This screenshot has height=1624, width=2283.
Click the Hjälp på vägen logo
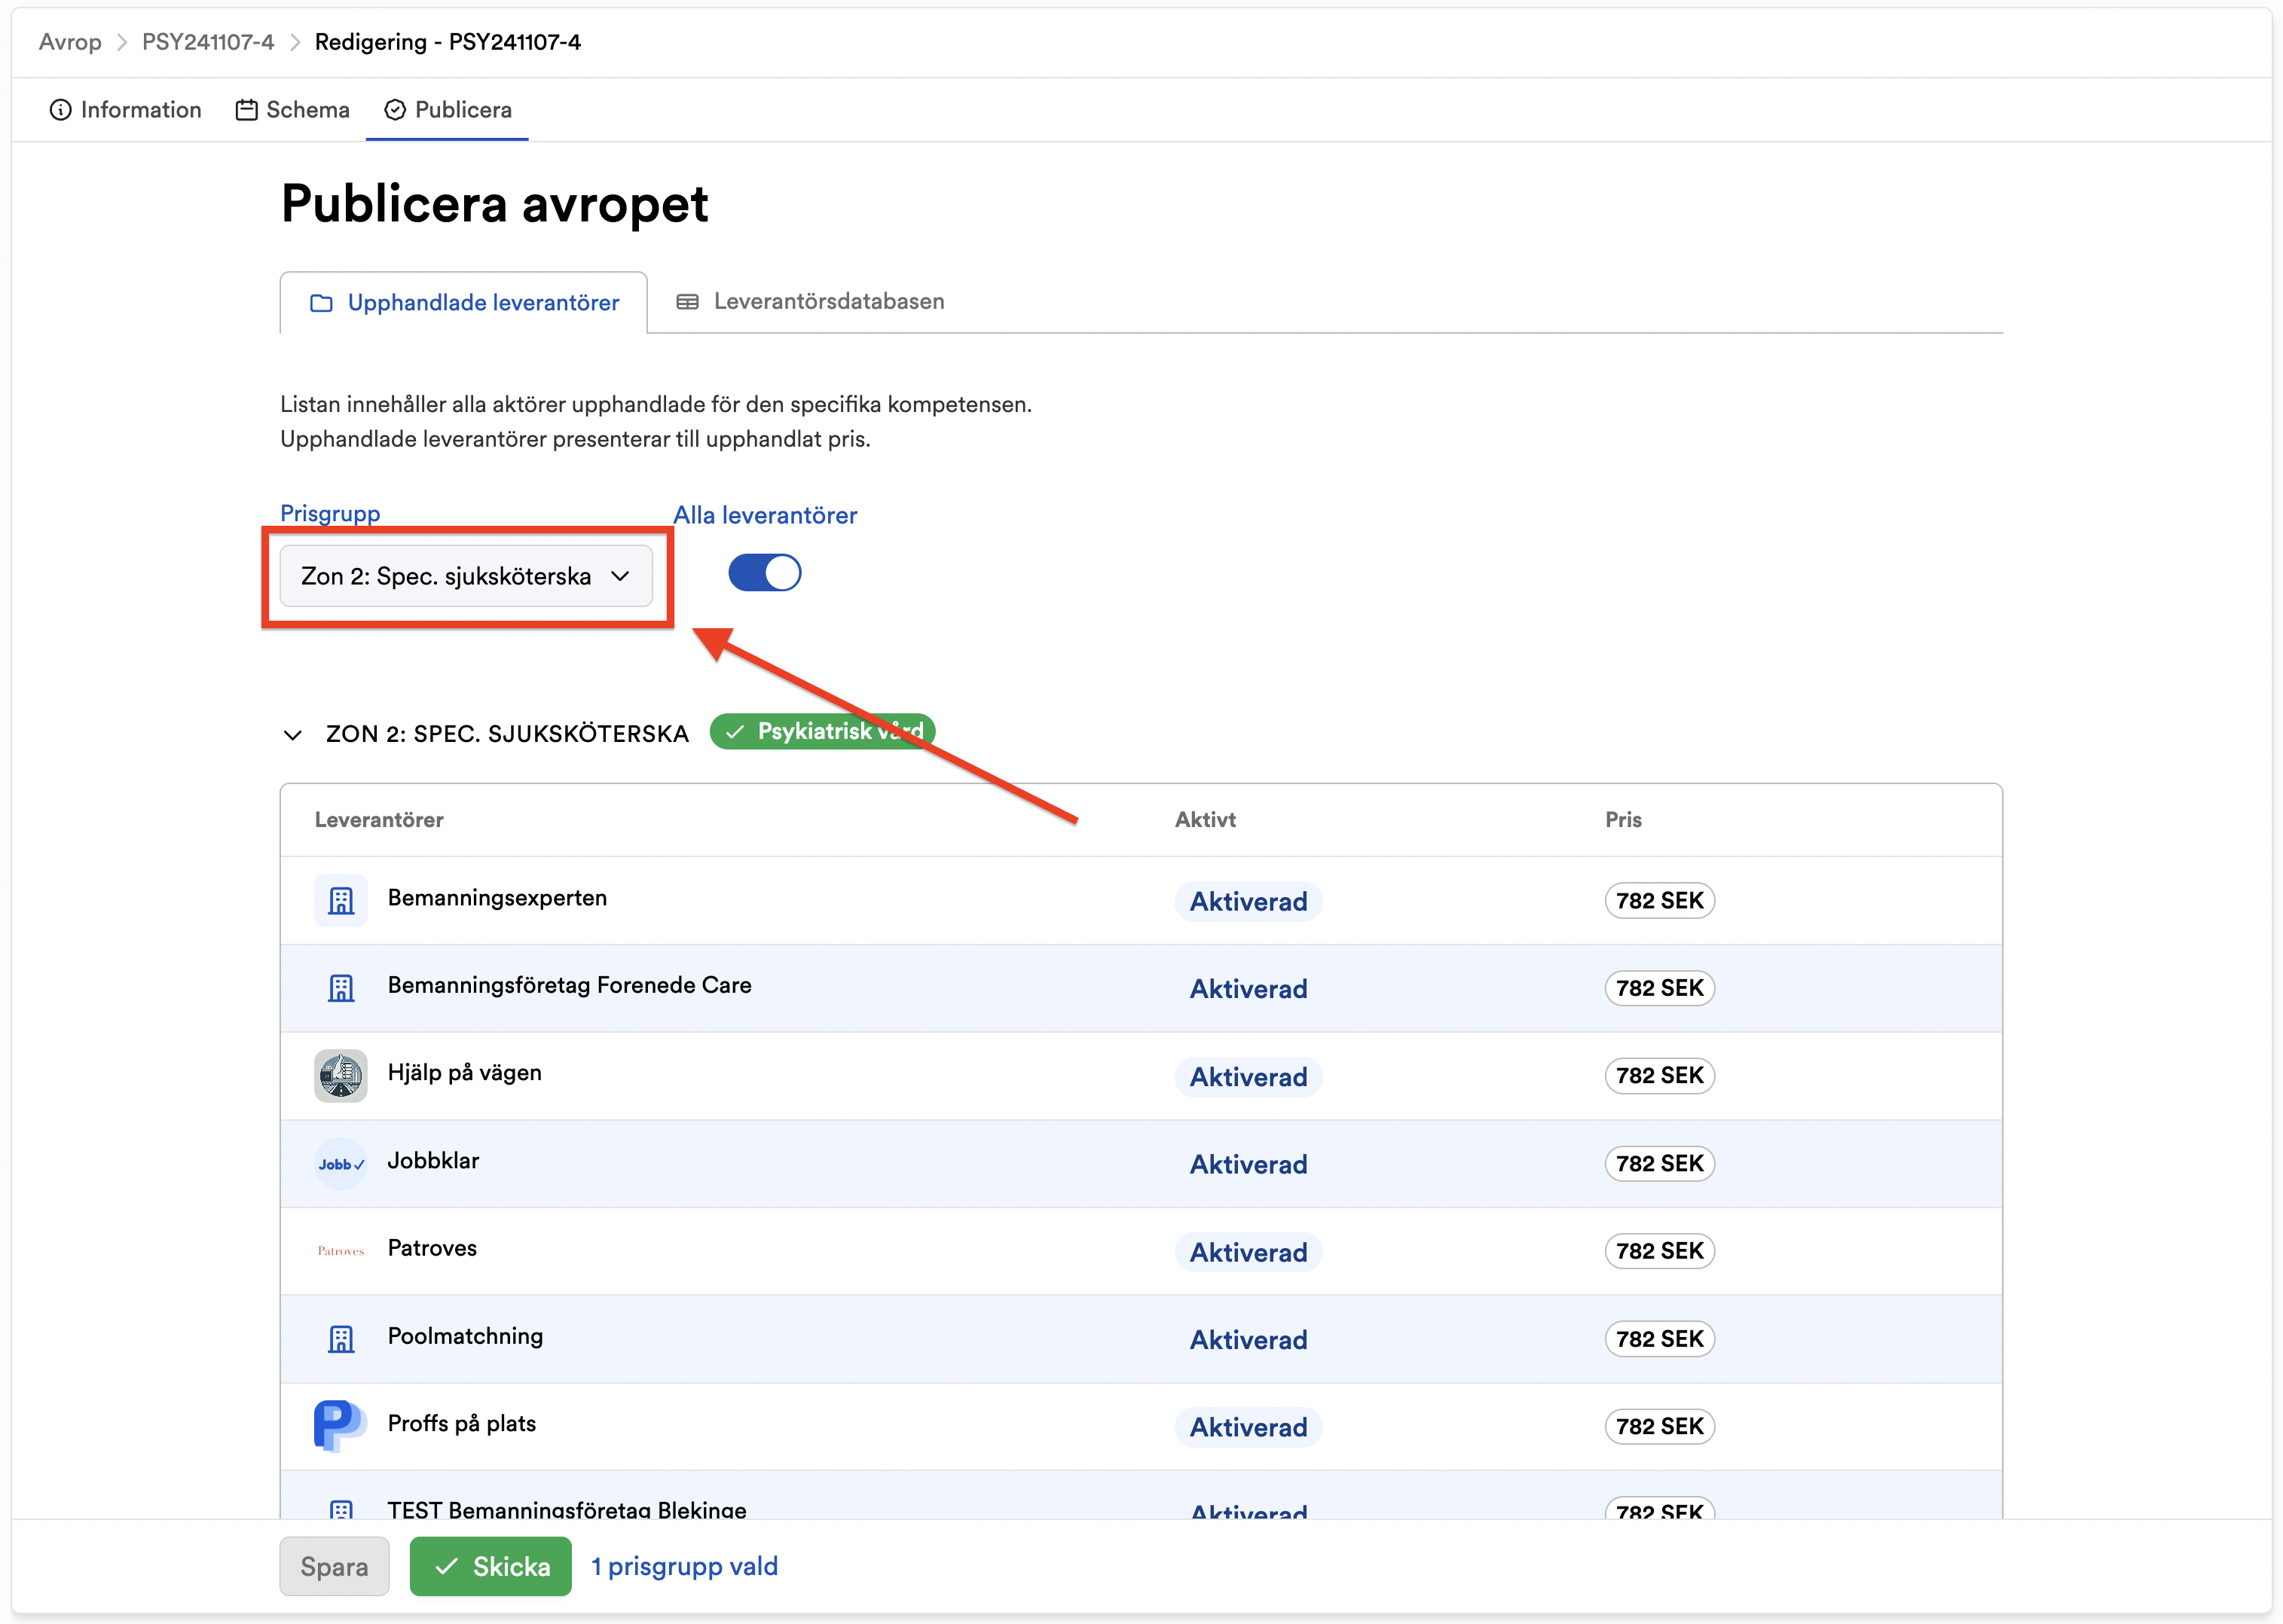point(340,1076)
